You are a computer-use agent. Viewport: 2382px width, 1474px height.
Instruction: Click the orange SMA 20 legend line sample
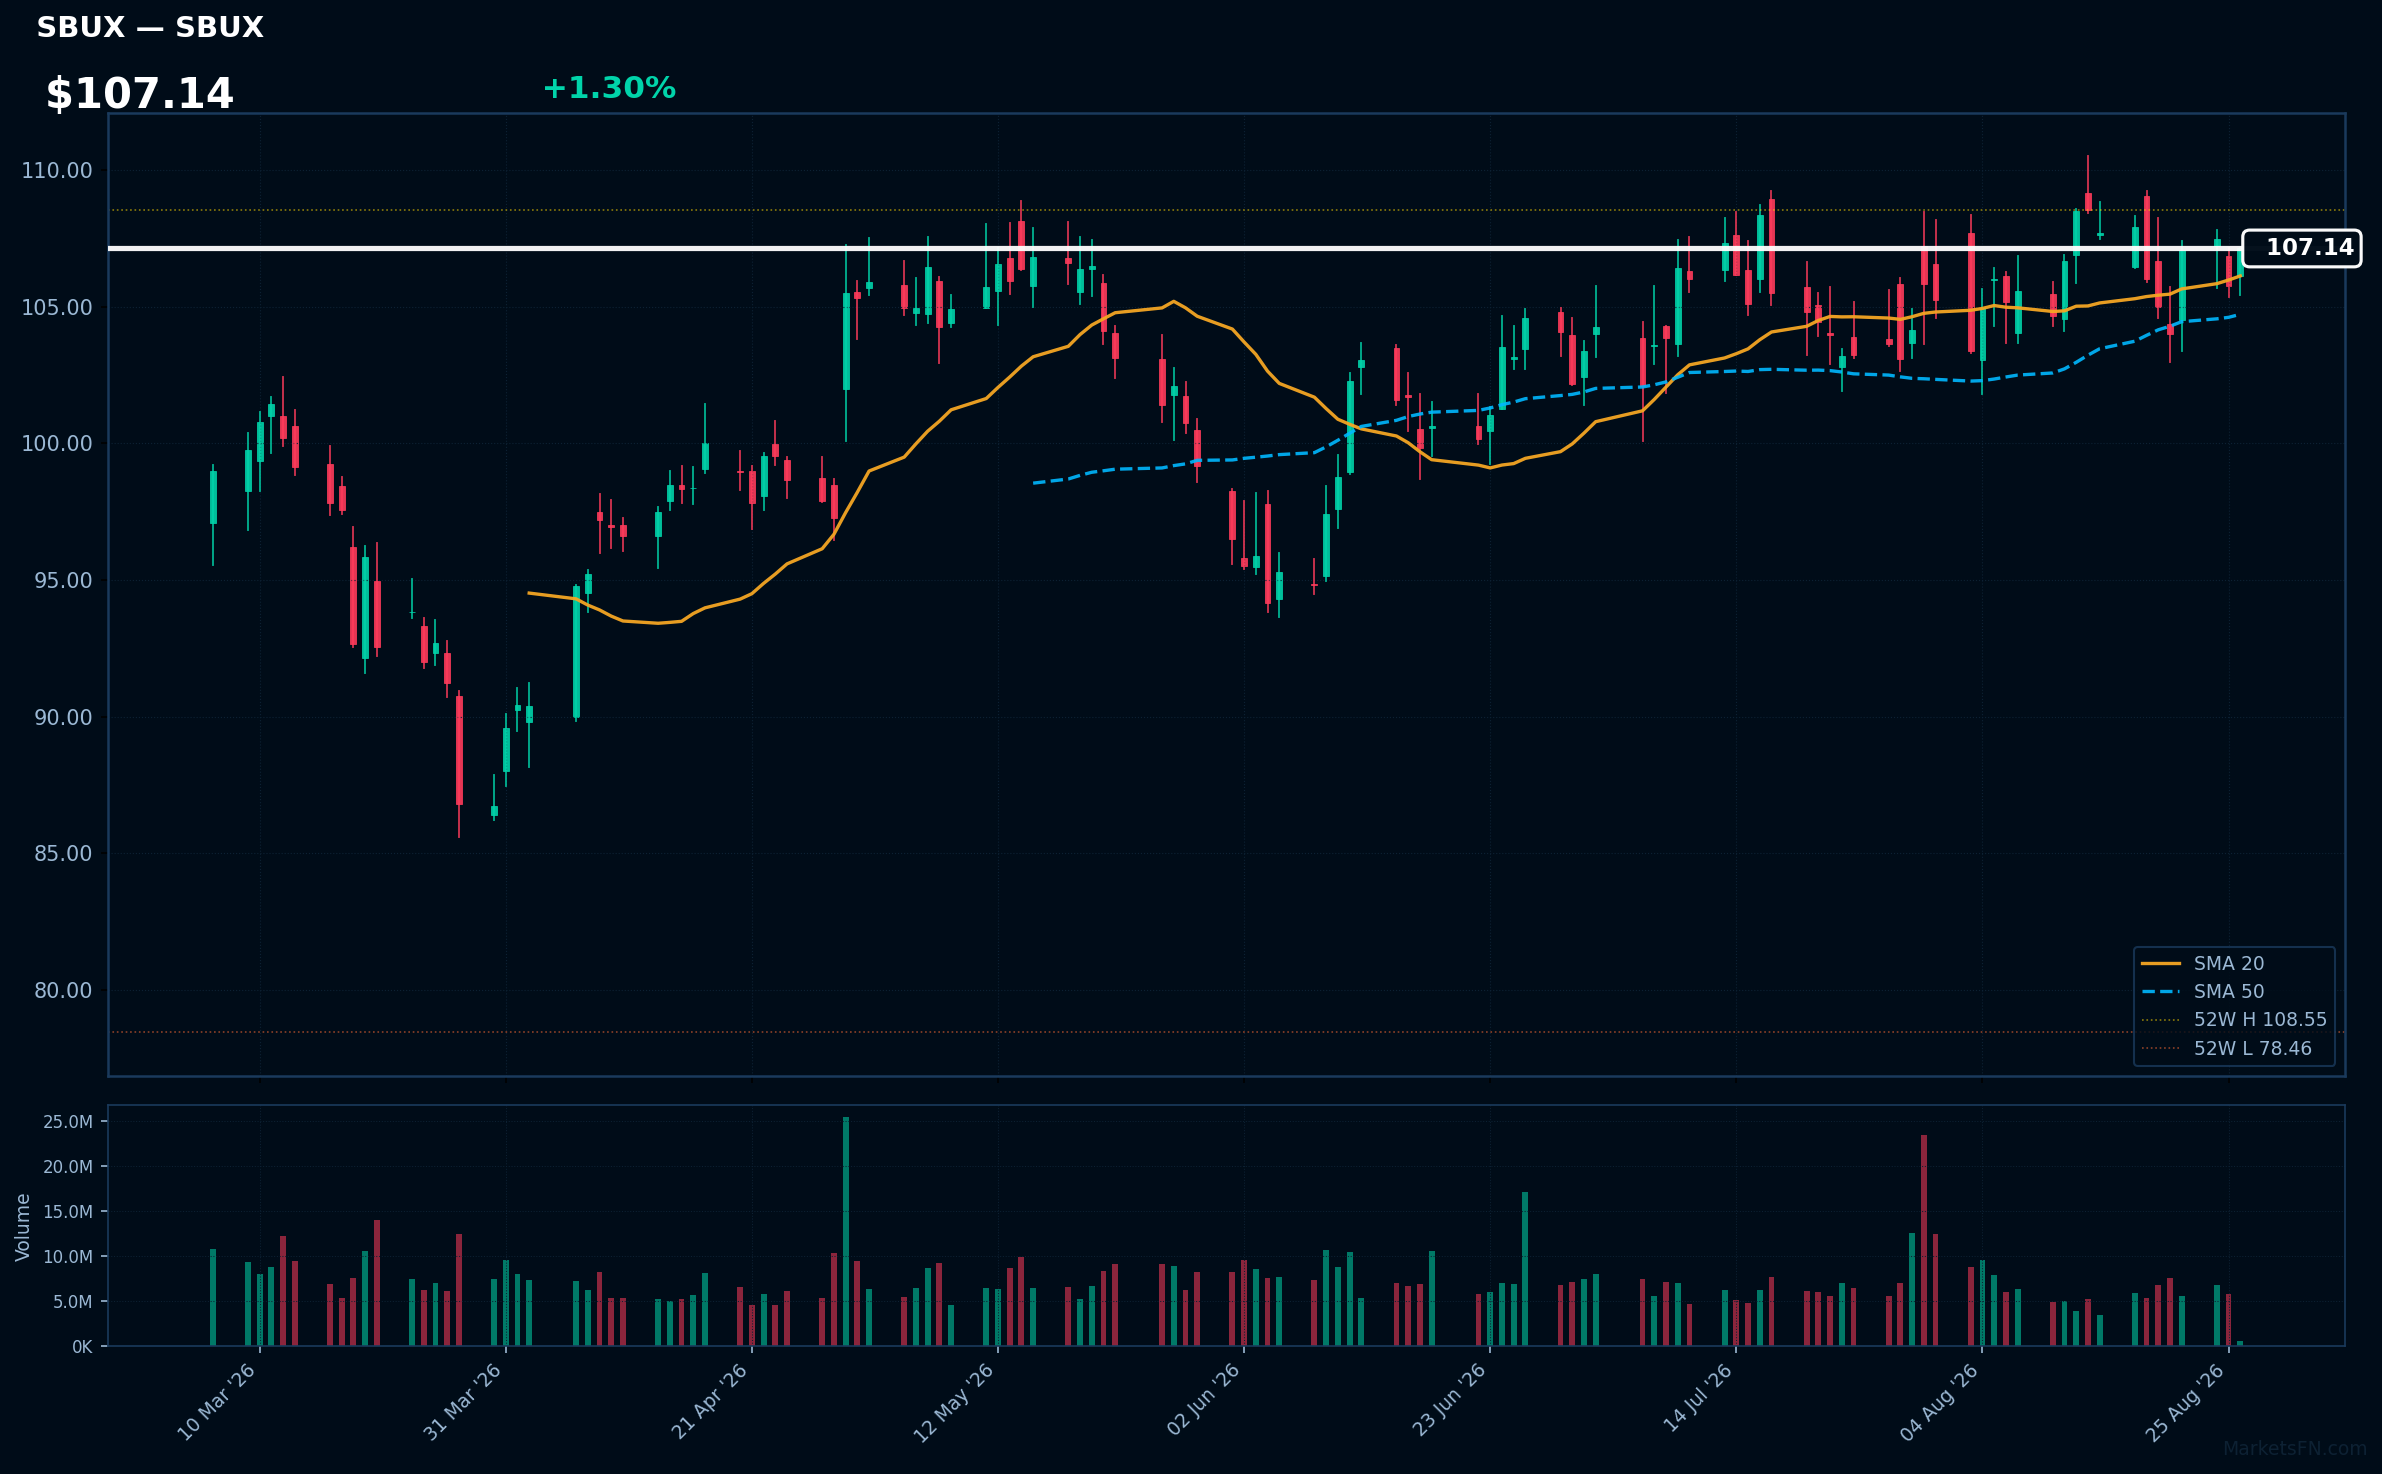[x=2160, y=963]
